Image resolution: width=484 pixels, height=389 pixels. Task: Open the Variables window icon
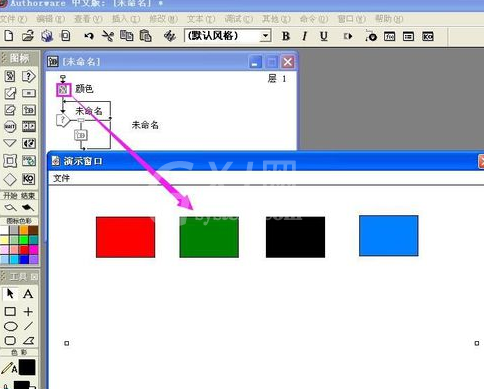click(408, 36)
